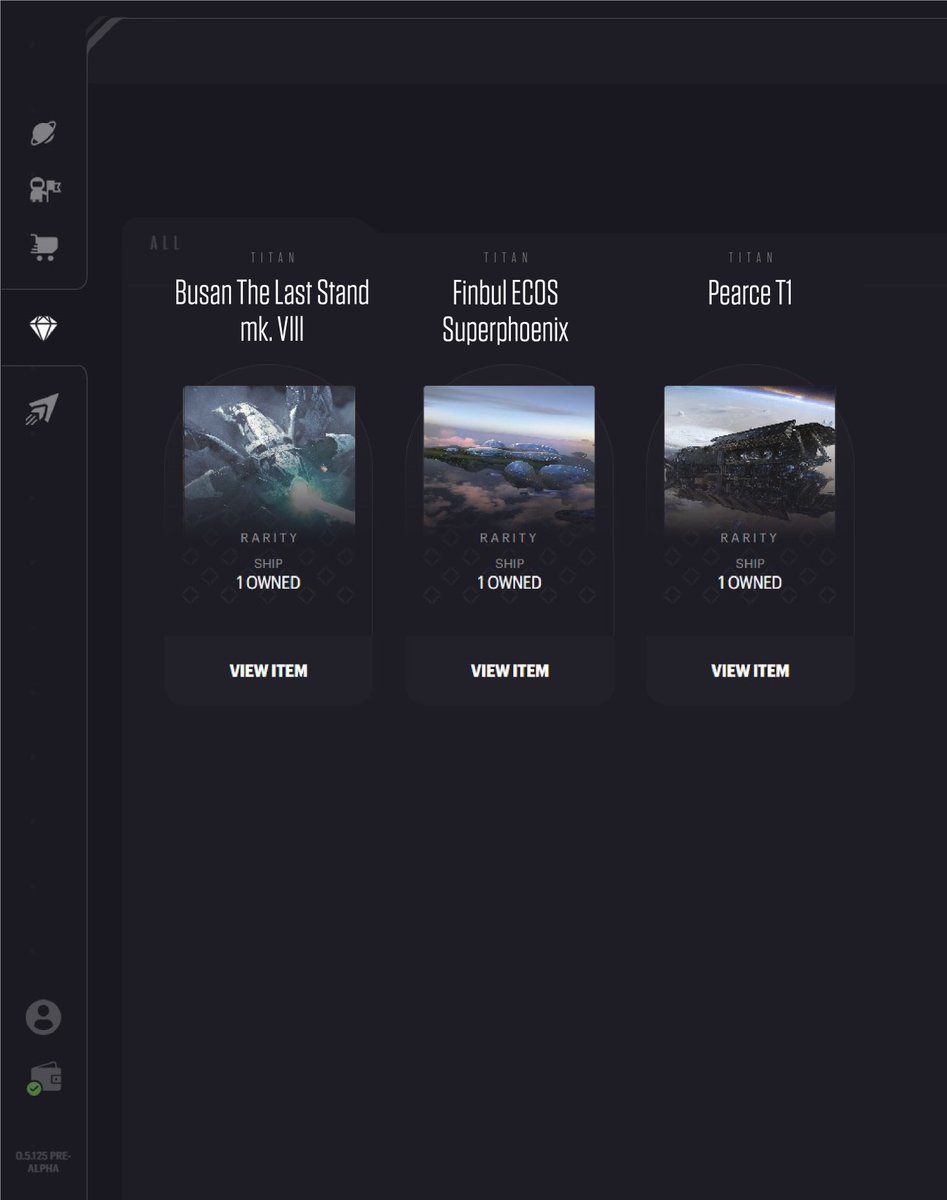Viewport: 947px width, 1200px height.
Task: Click TITAN label above Pearce T1
Action: 751,258
